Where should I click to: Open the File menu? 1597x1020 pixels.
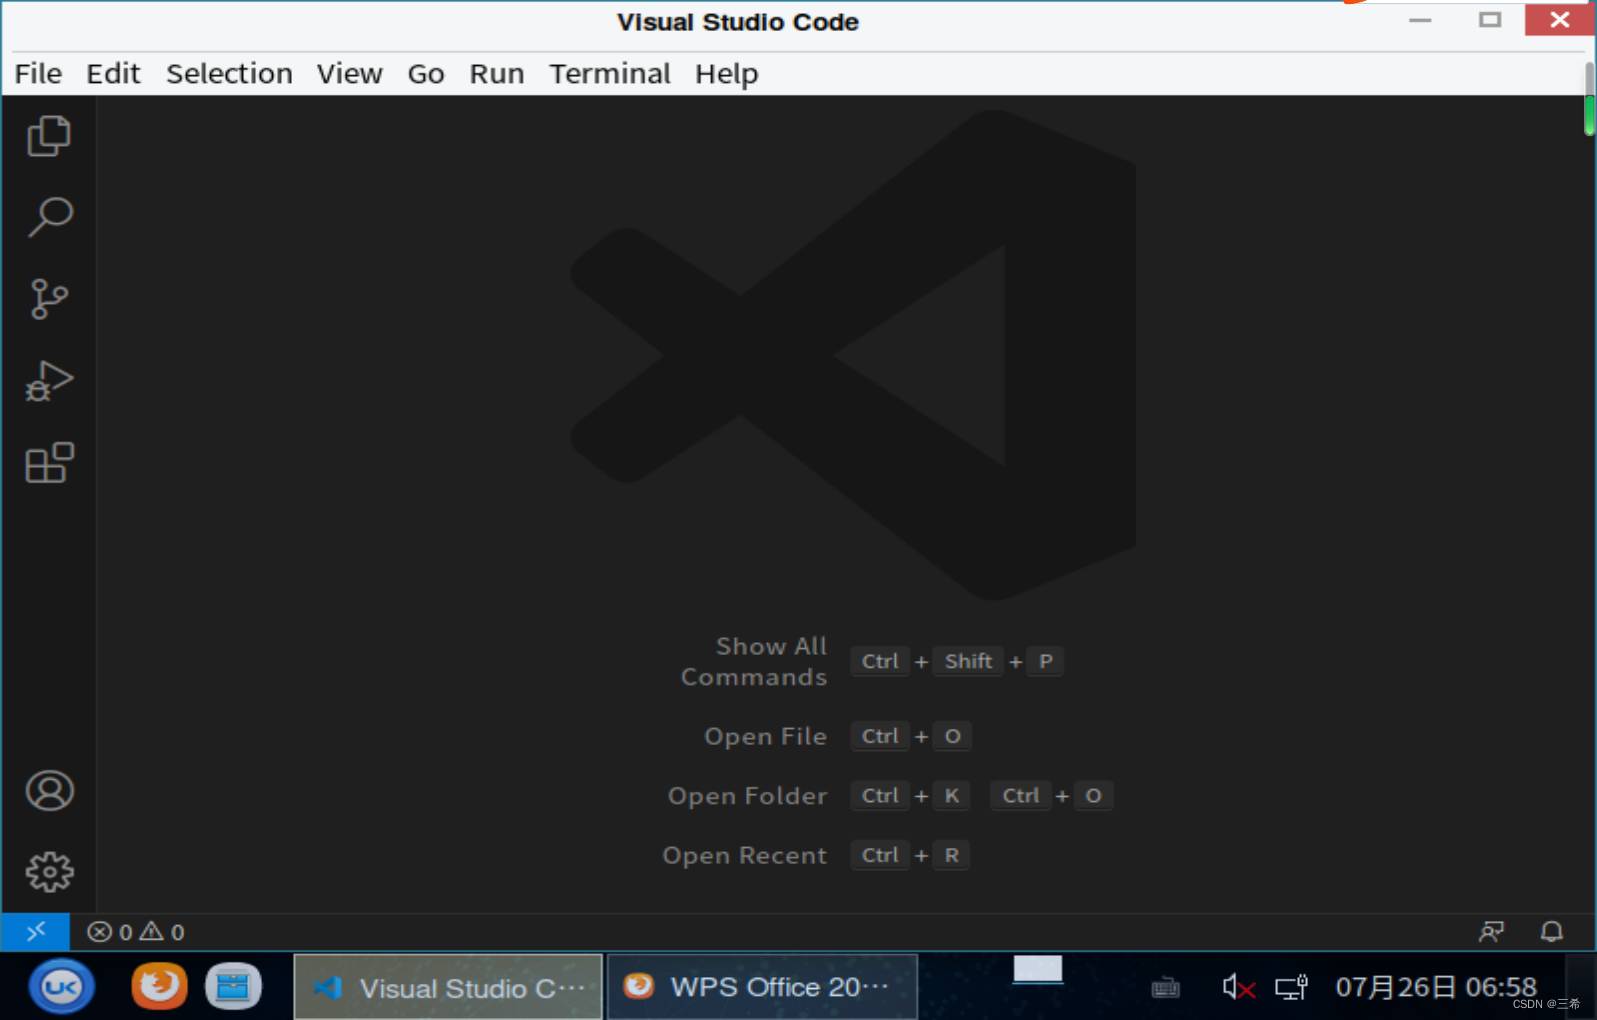click(38, 74)
